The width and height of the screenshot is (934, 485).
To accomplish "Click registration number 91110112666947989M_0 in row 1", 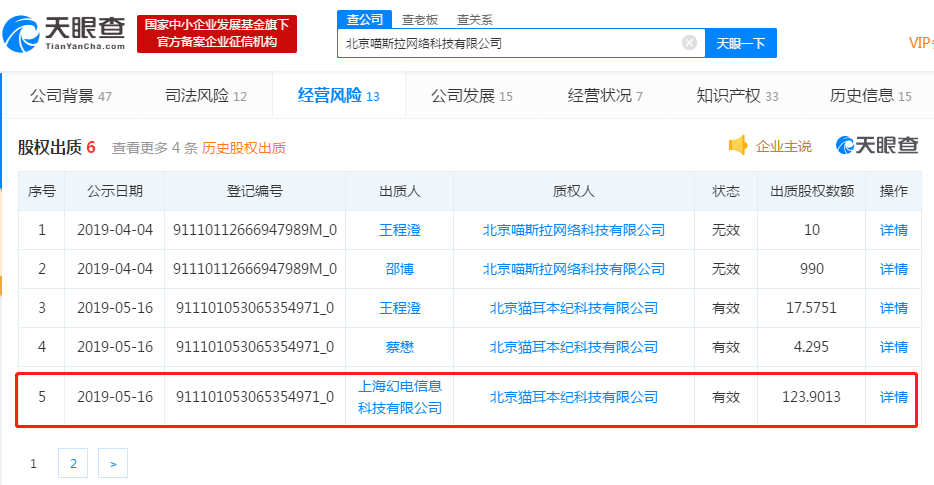I will pos(255,230).
